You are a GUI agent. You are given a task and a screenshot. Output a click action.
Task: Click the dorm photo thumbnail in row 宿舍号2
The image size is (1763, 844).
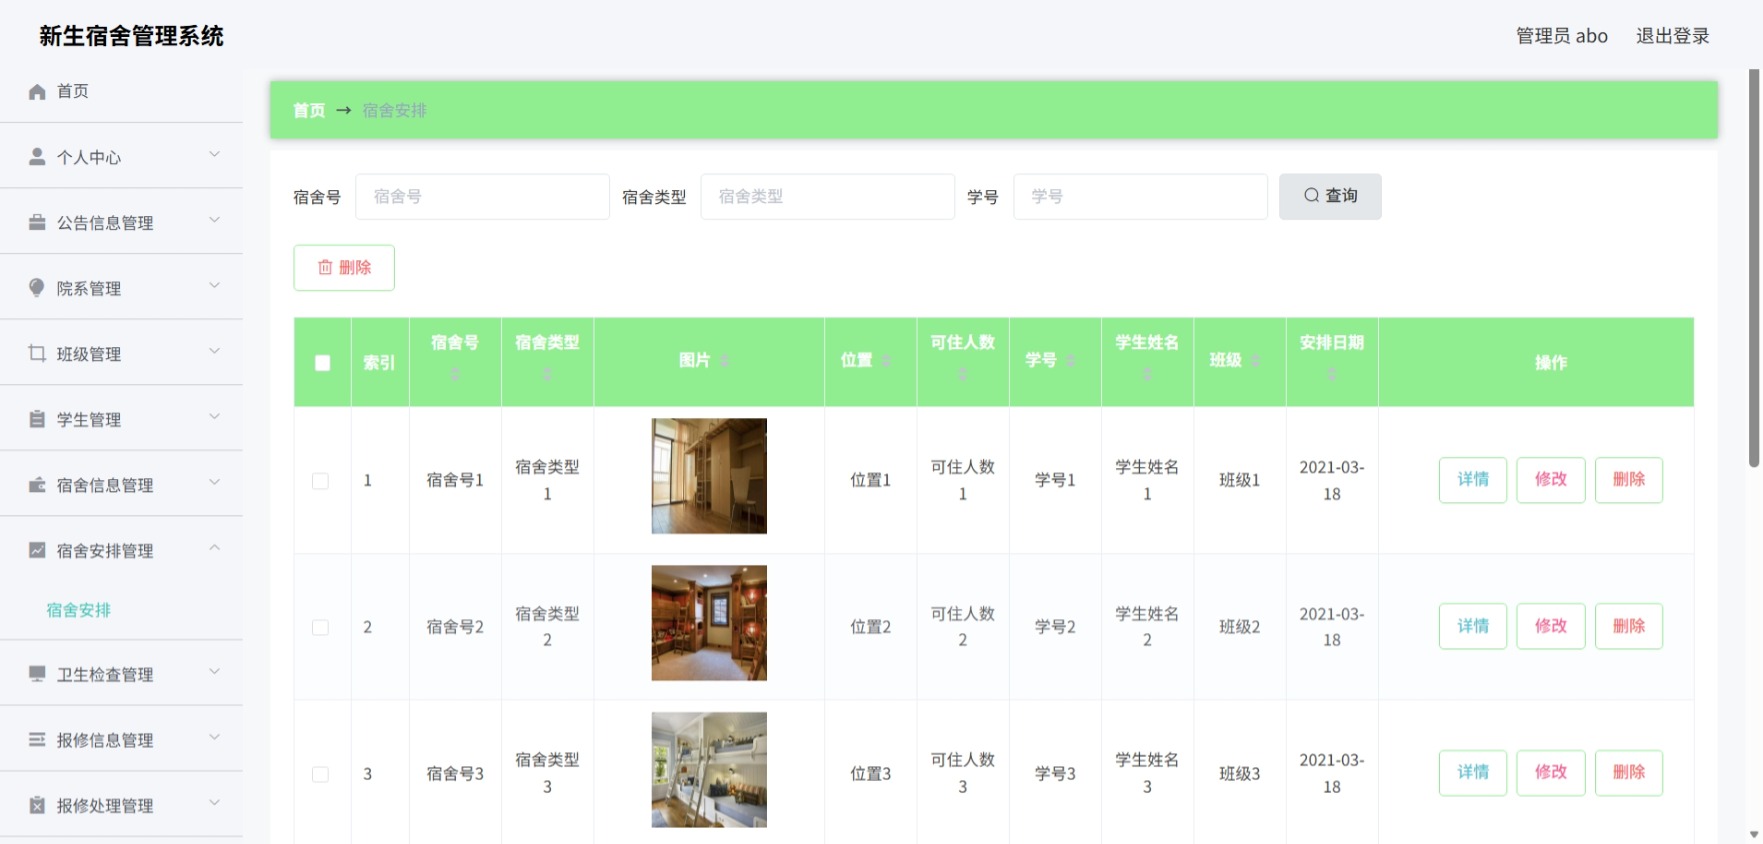click(709, 623)
